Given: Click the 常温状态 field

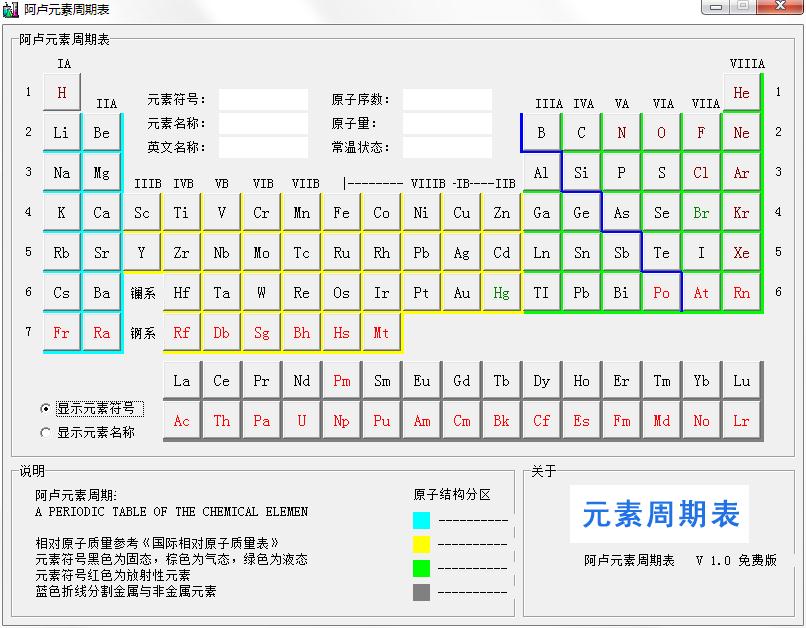Looking at the screenshot, I should (447, 148).
